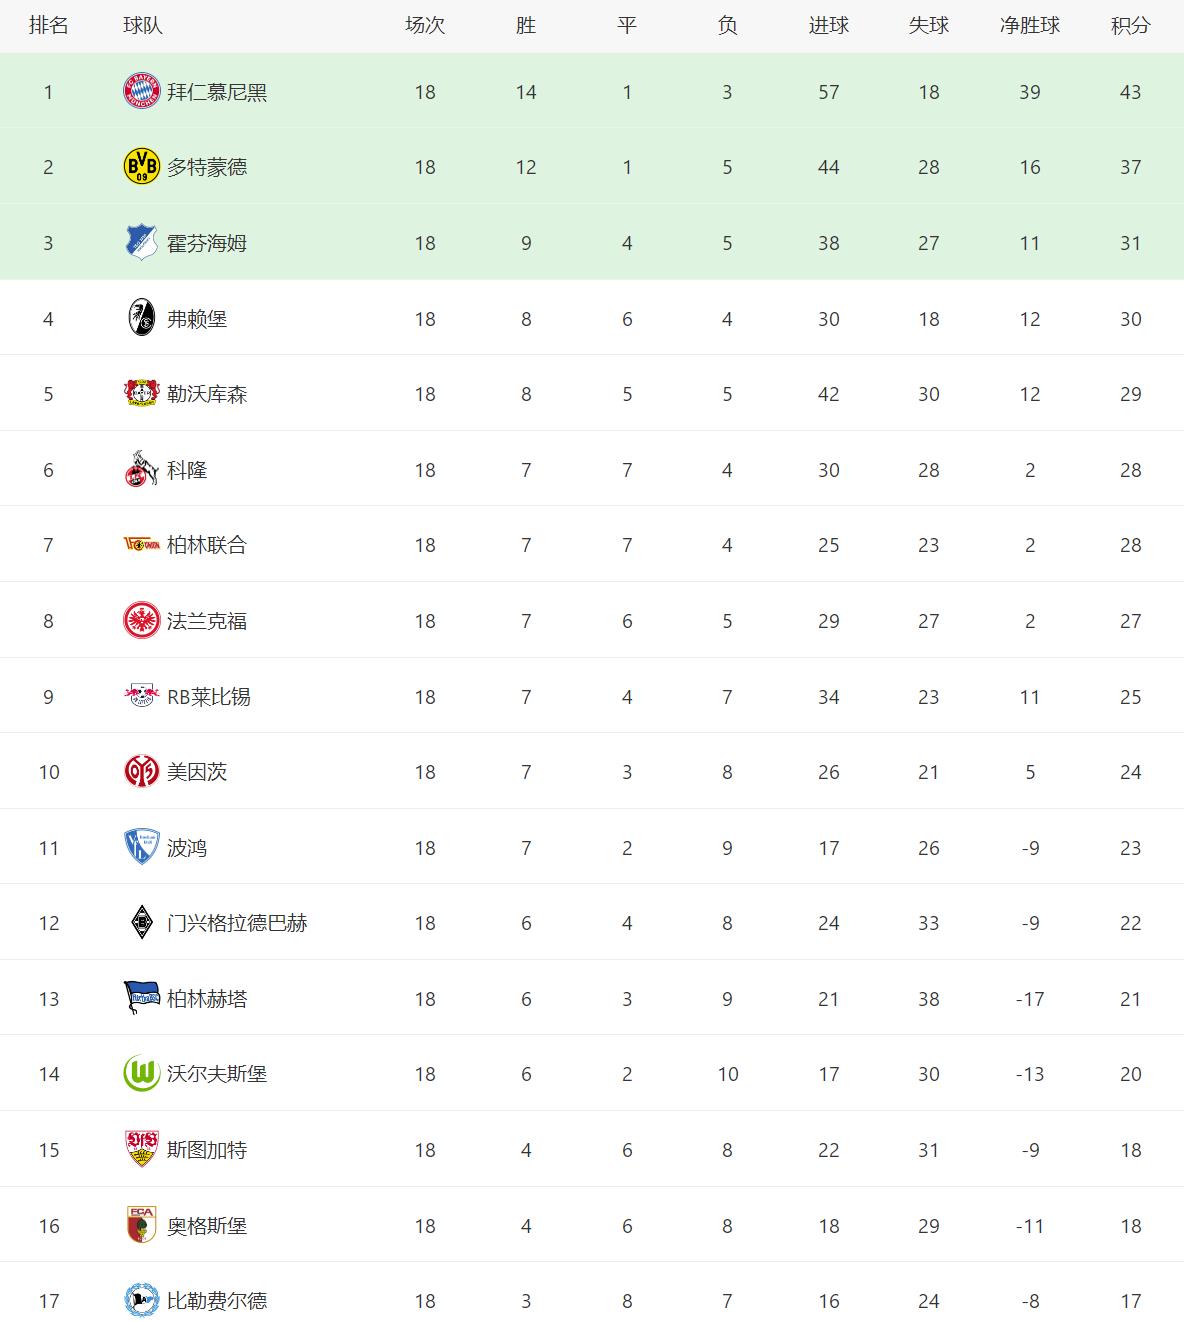The width and height of the screenshot is (1184, 1321).
Task: Open team link 门兴格拉德巴赫
Action: click(237, 923)
